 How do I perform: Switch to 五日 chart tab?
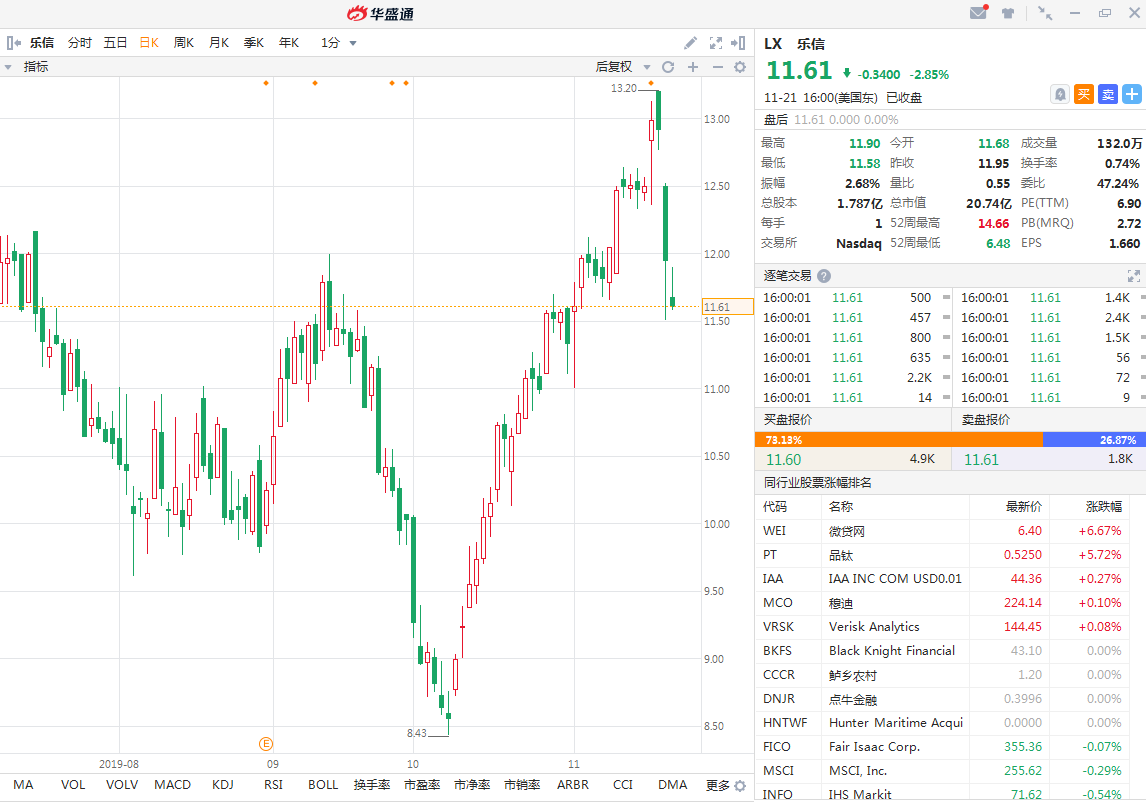[x=115, y=43]
